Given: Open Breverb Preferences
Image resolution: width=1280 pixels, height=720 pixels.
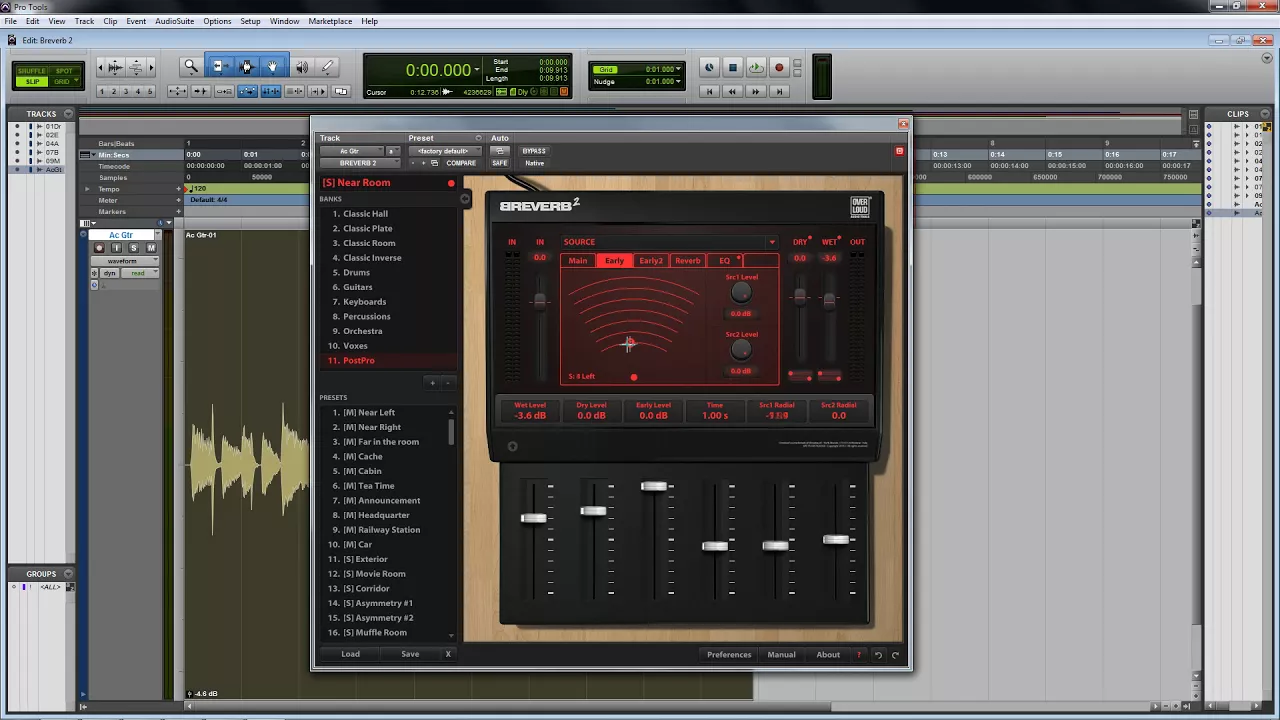Looking at the screenshot, I should 729,655.
